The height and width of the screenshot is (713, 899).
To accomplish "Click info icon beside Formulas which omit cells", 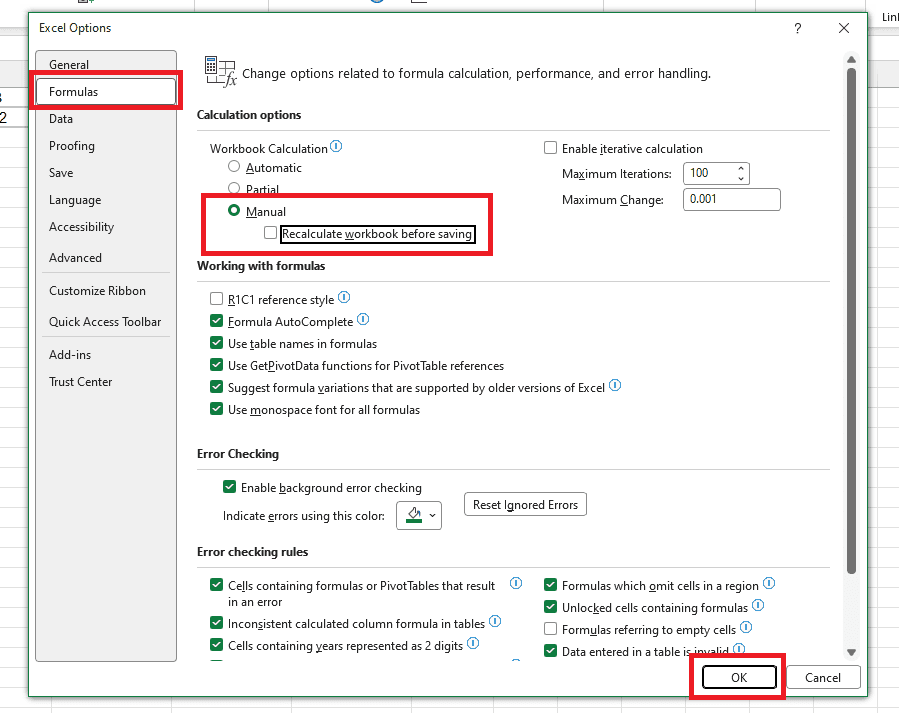I will 769,583.
